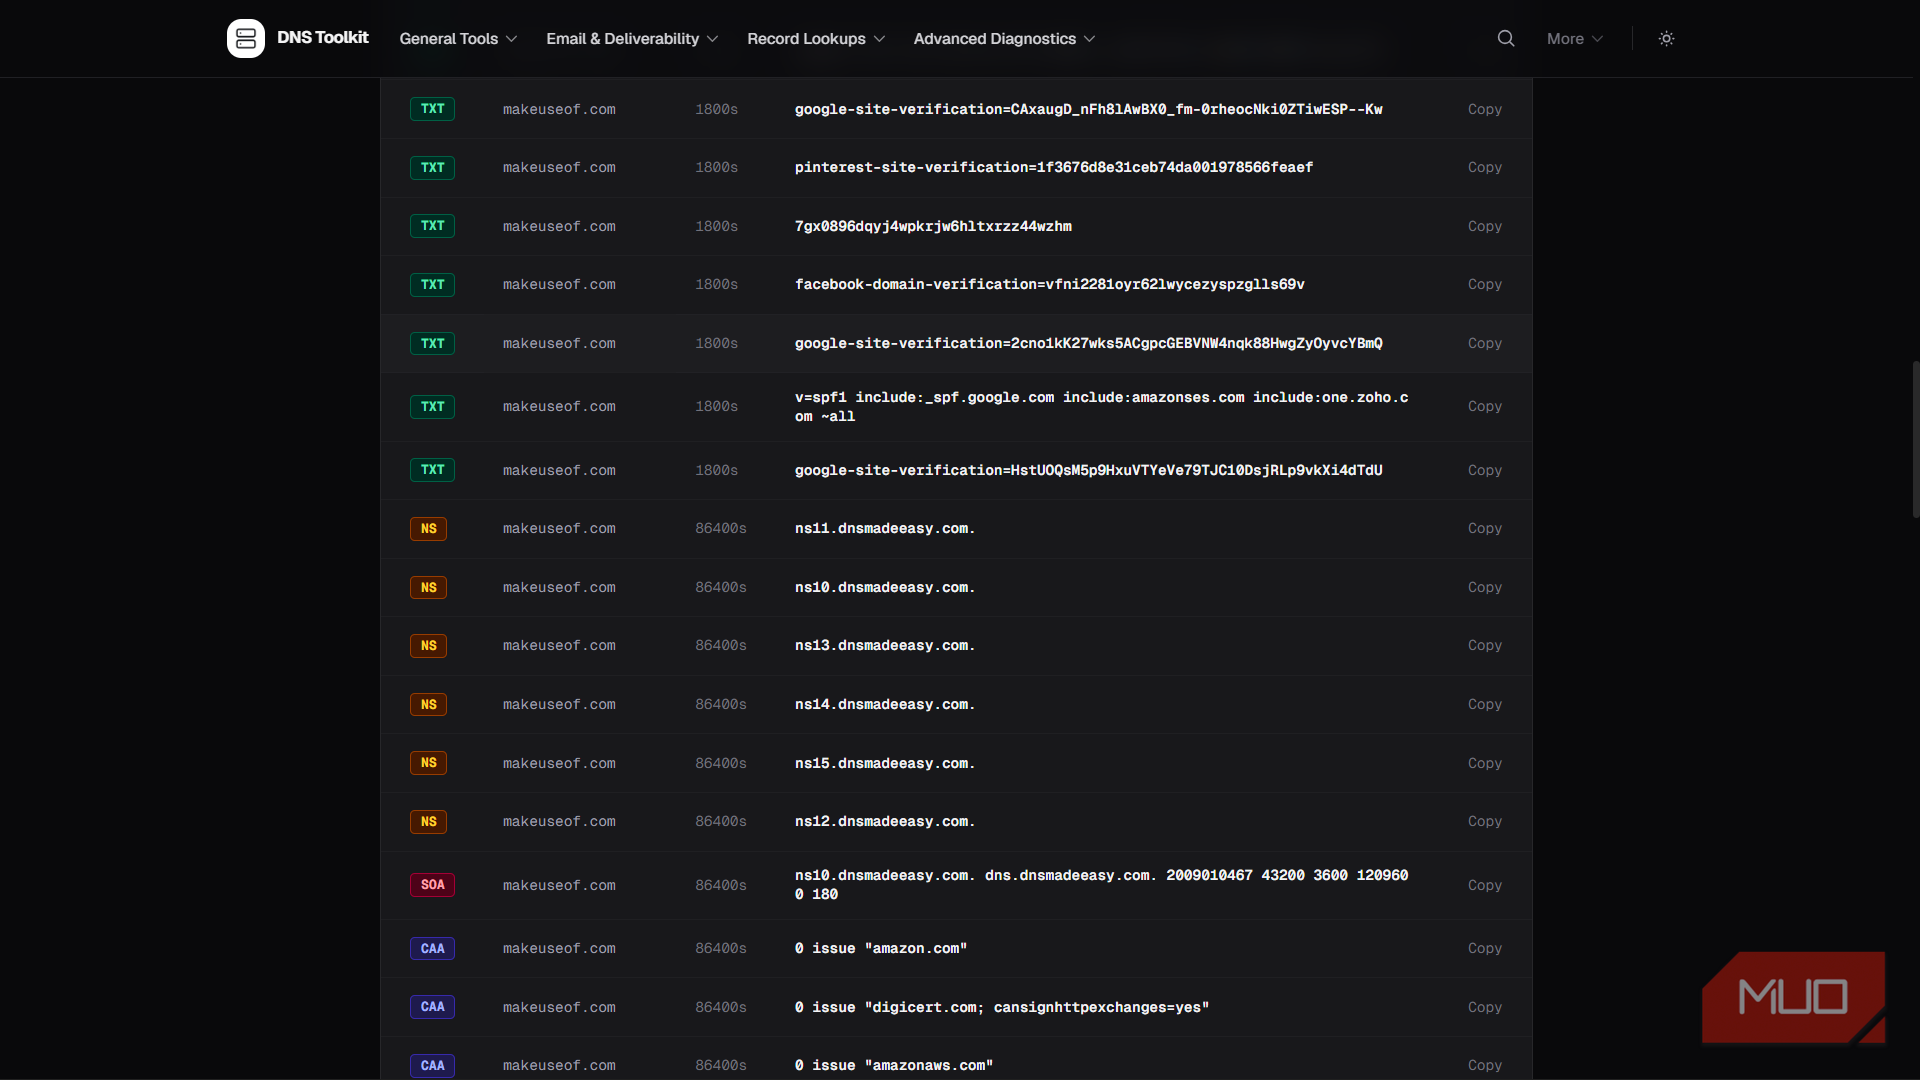Open the Record Lookups dropdown
Viewport: 1920px width, 1080px height.
point(816,38)
